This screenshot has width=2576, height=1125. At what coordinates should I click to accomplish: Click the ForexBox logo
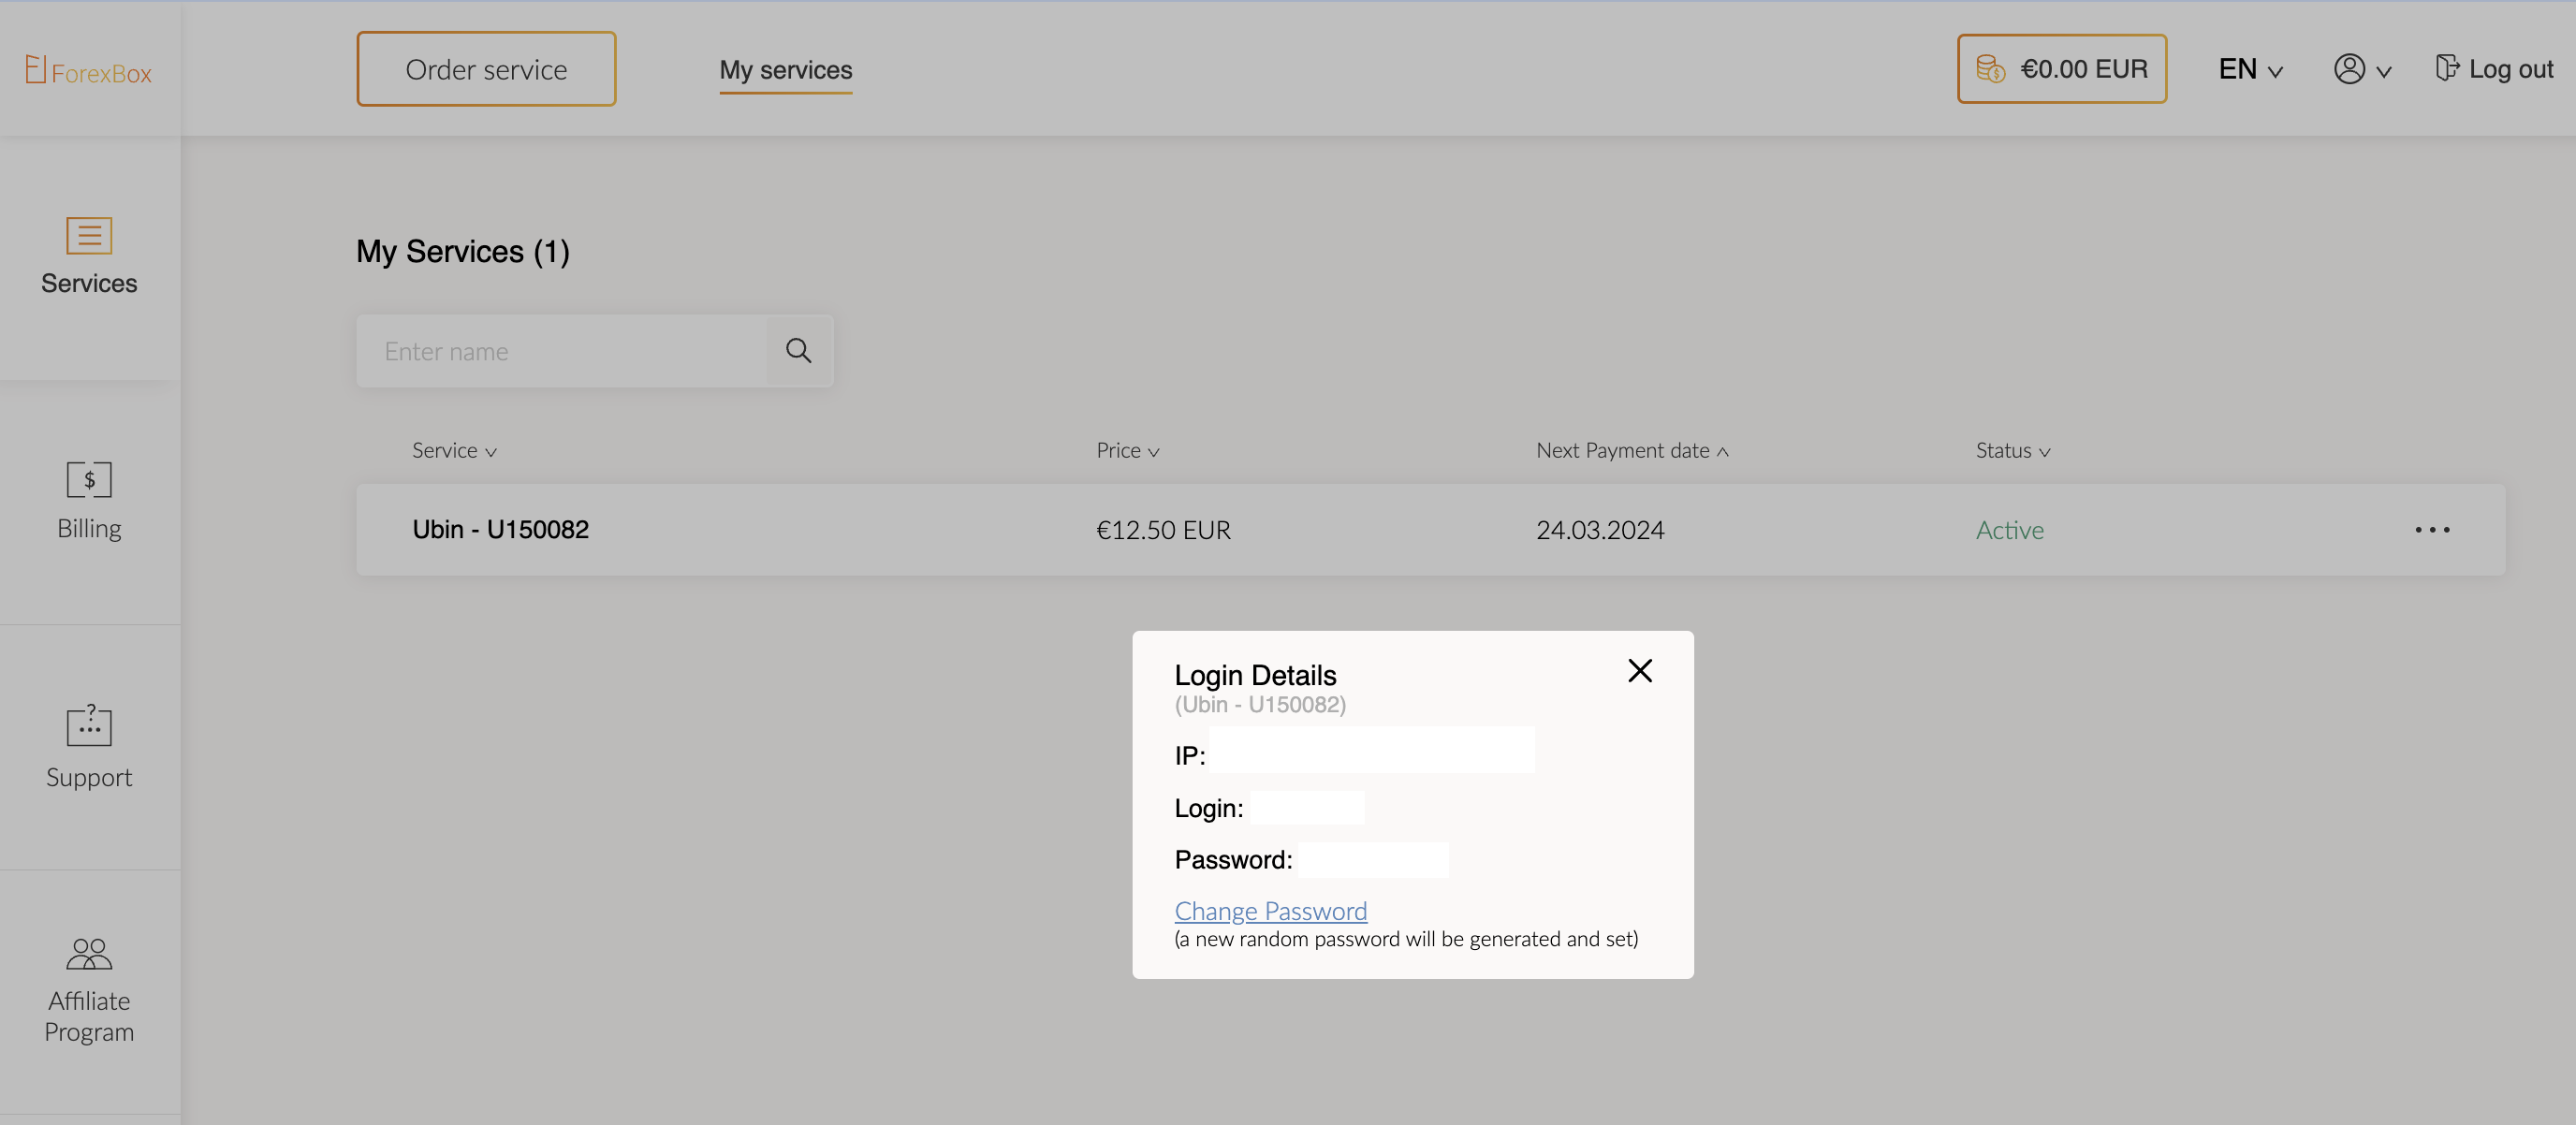(88, 71)
